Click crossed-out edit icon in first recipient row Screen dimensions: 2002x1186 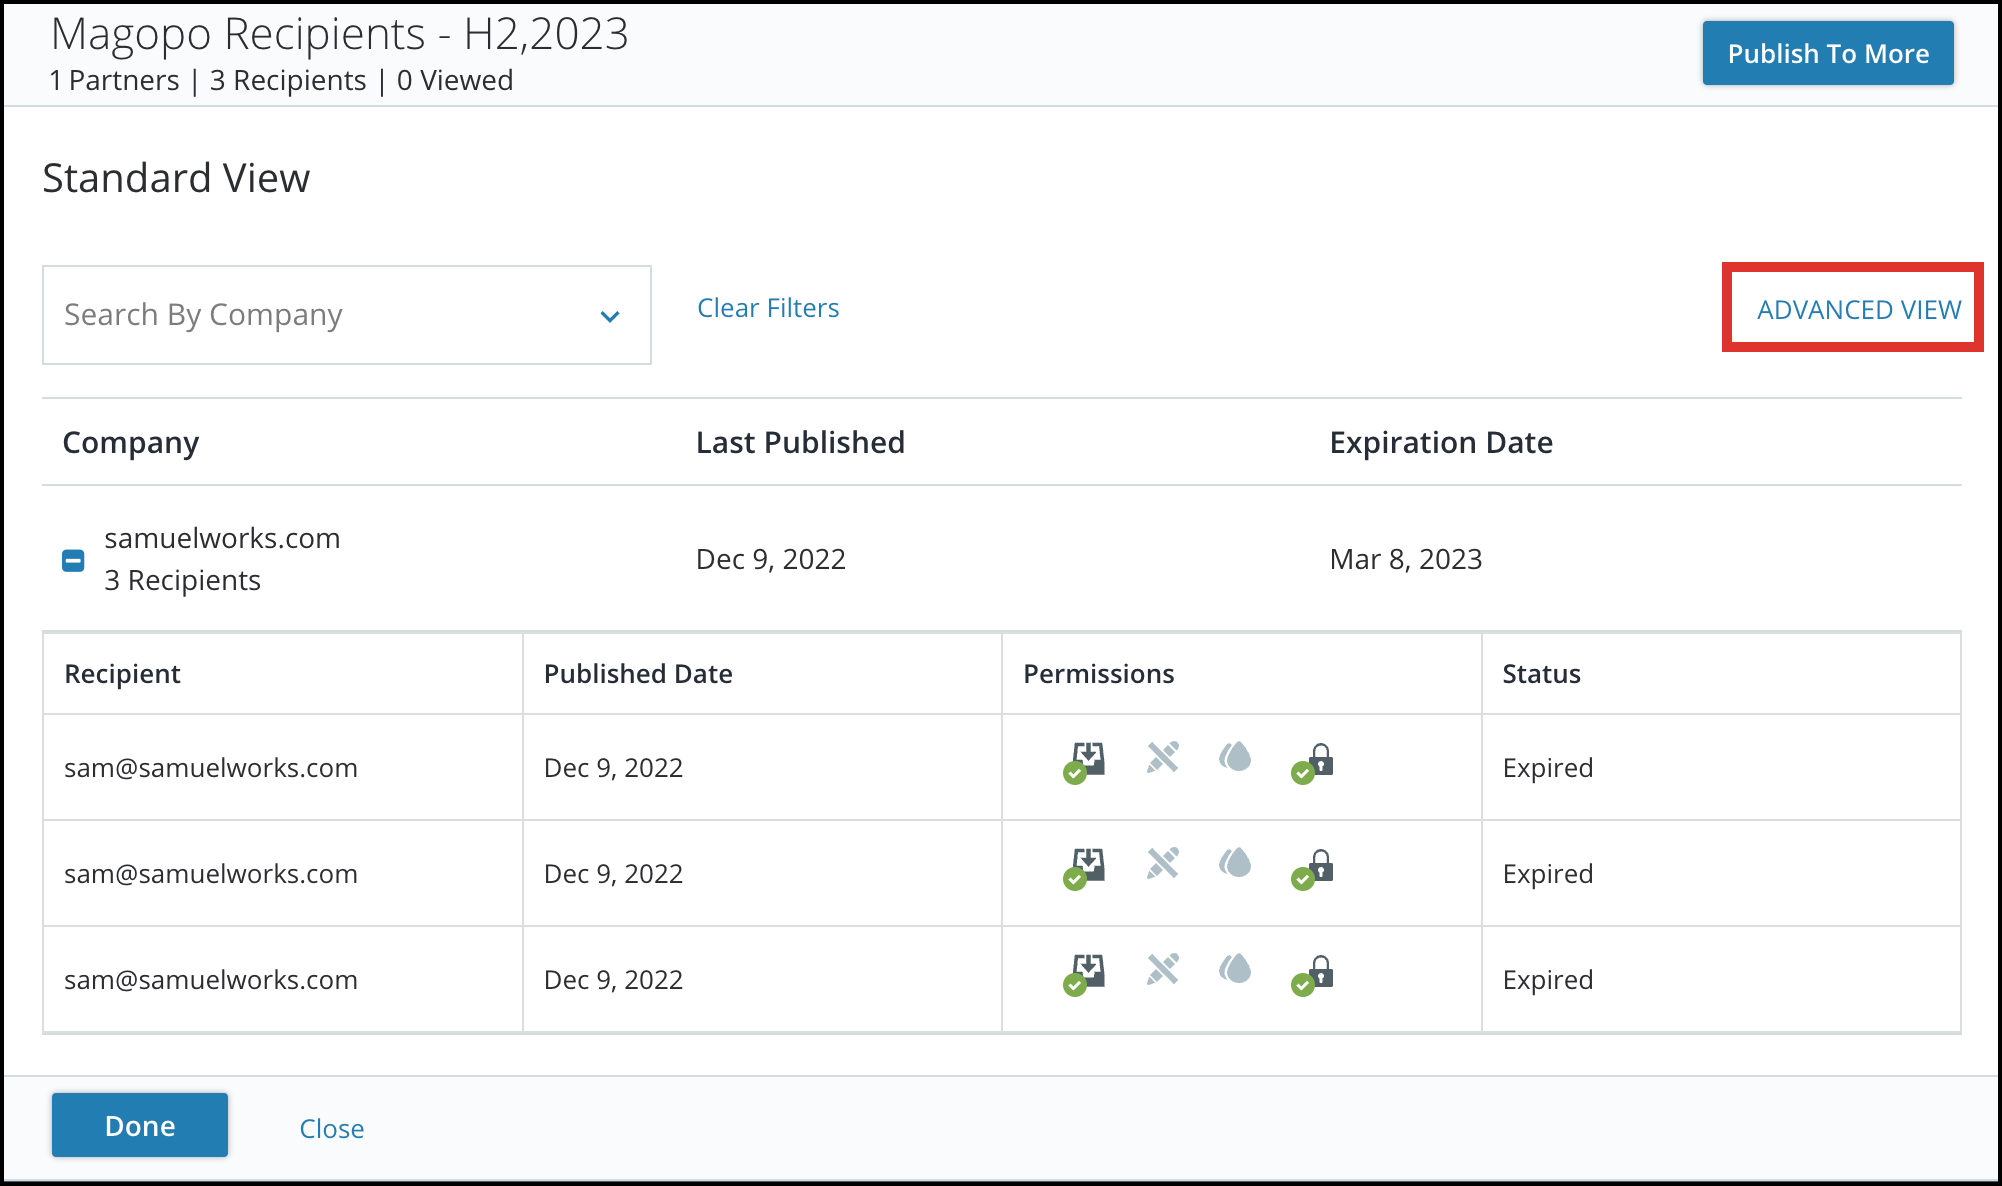click(1163, 757)
